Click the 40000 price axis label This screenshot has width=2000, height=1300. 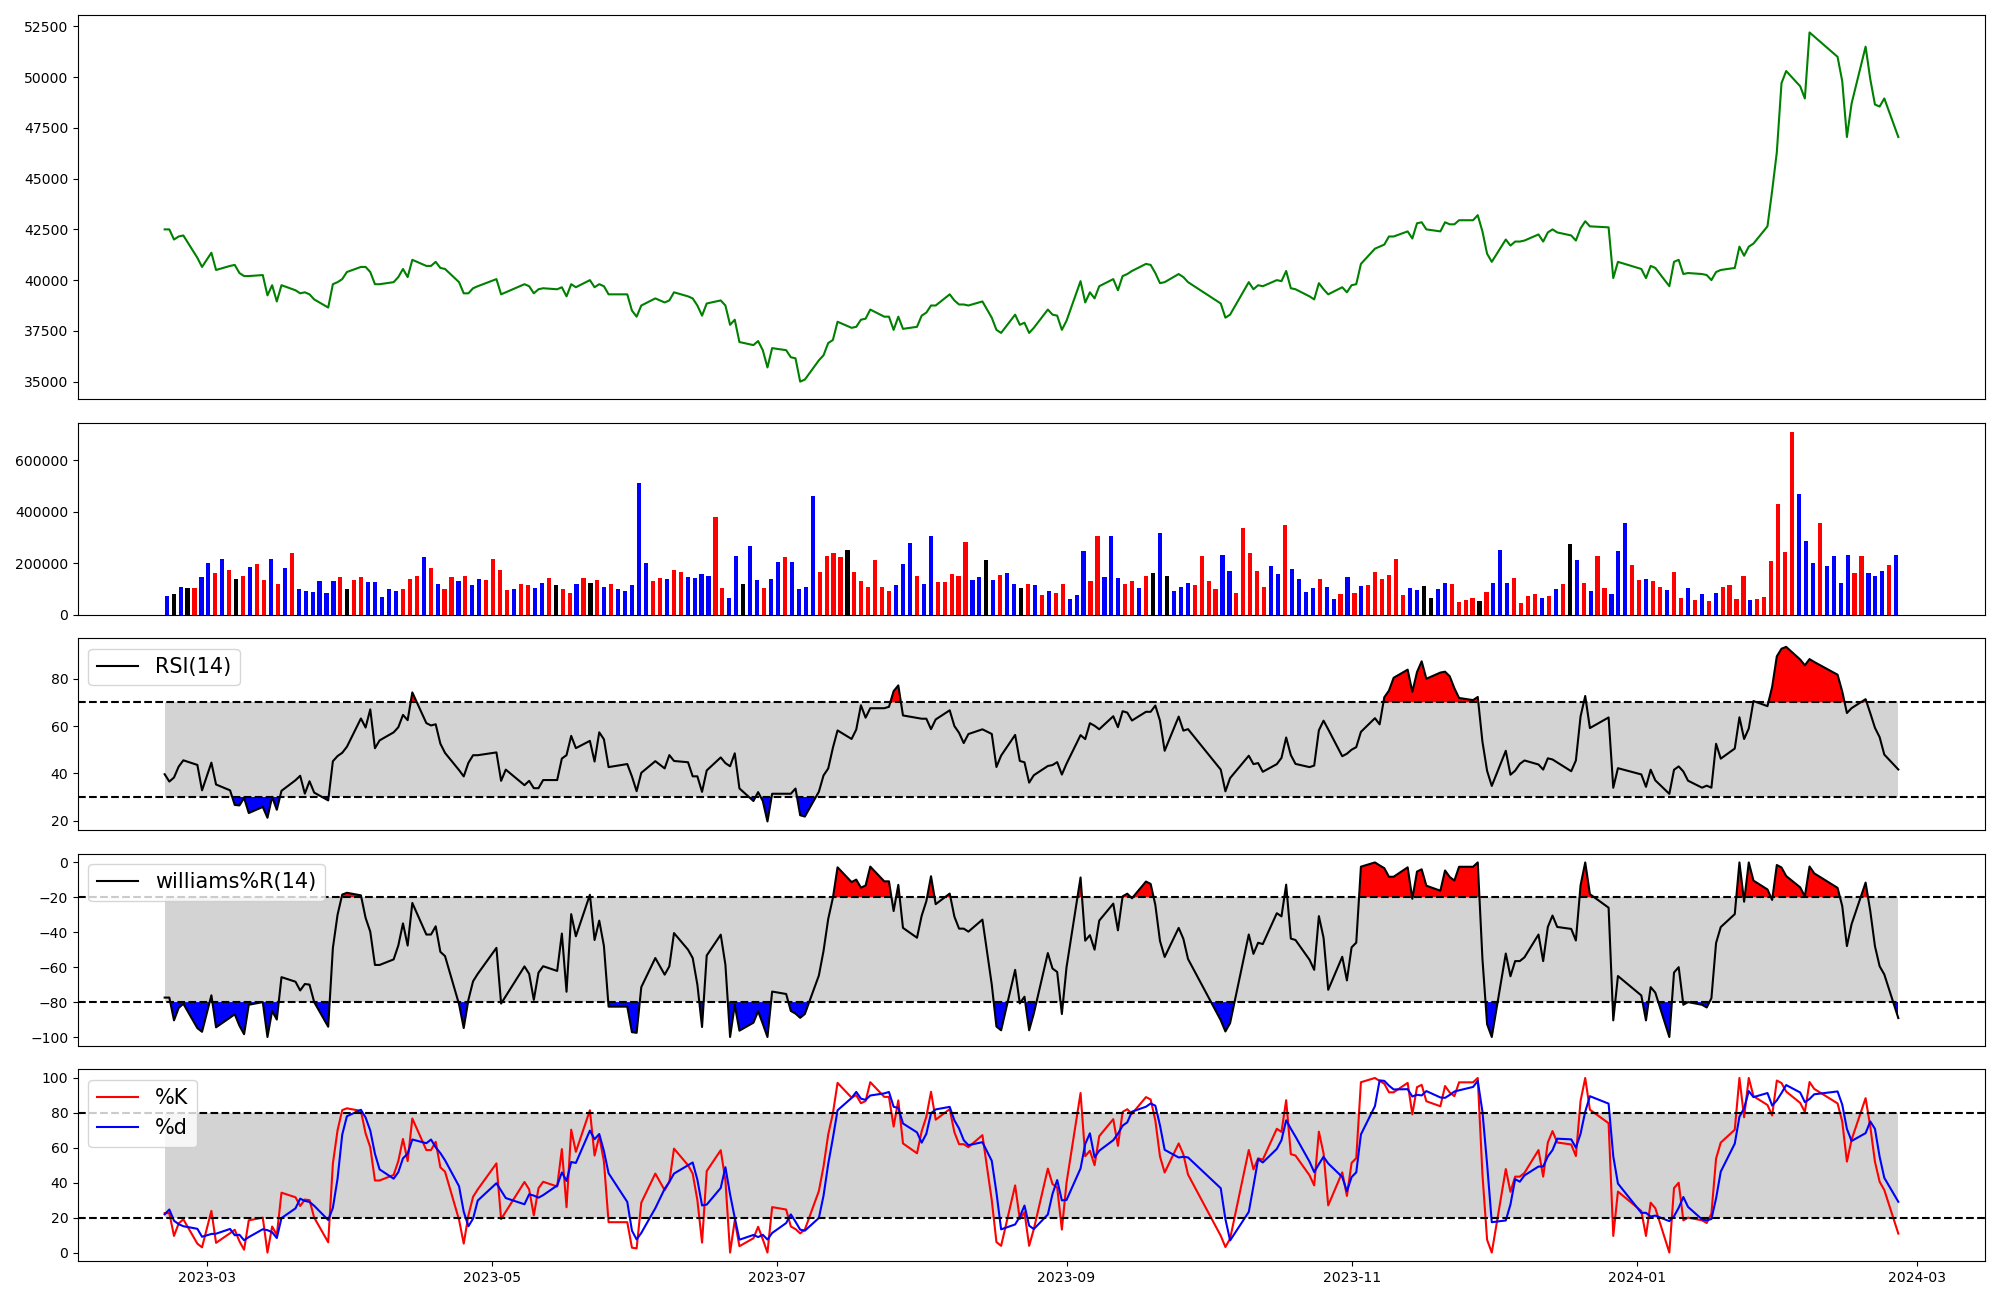pyautogui.click(x=45, y=281)
